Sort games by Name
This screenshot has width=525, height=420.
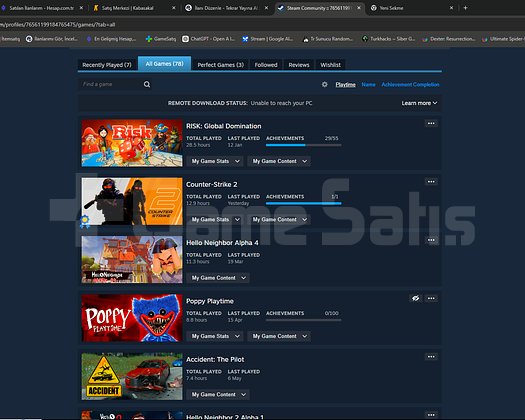pyautogui.click(x=368, y=84)
